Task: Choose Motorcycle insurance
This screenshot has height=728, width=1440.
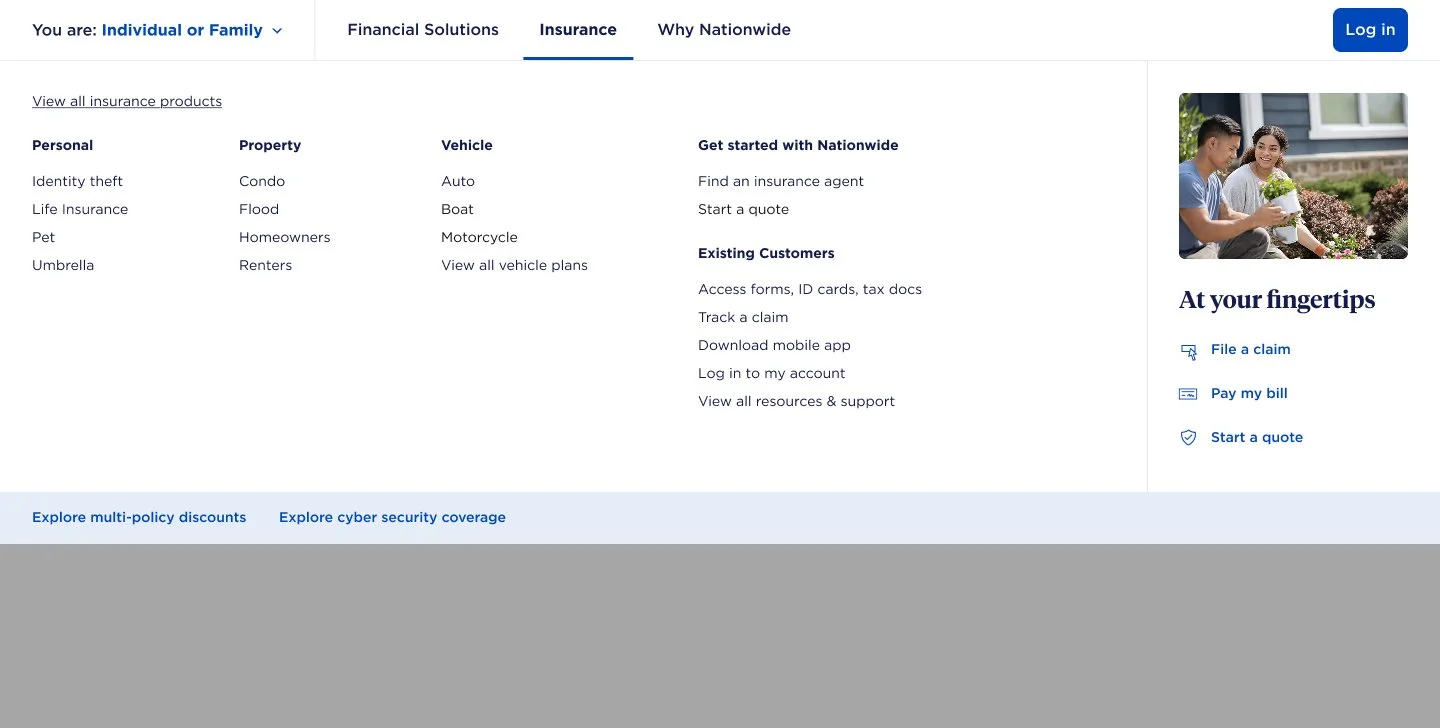Action: (x=479, y=237)
